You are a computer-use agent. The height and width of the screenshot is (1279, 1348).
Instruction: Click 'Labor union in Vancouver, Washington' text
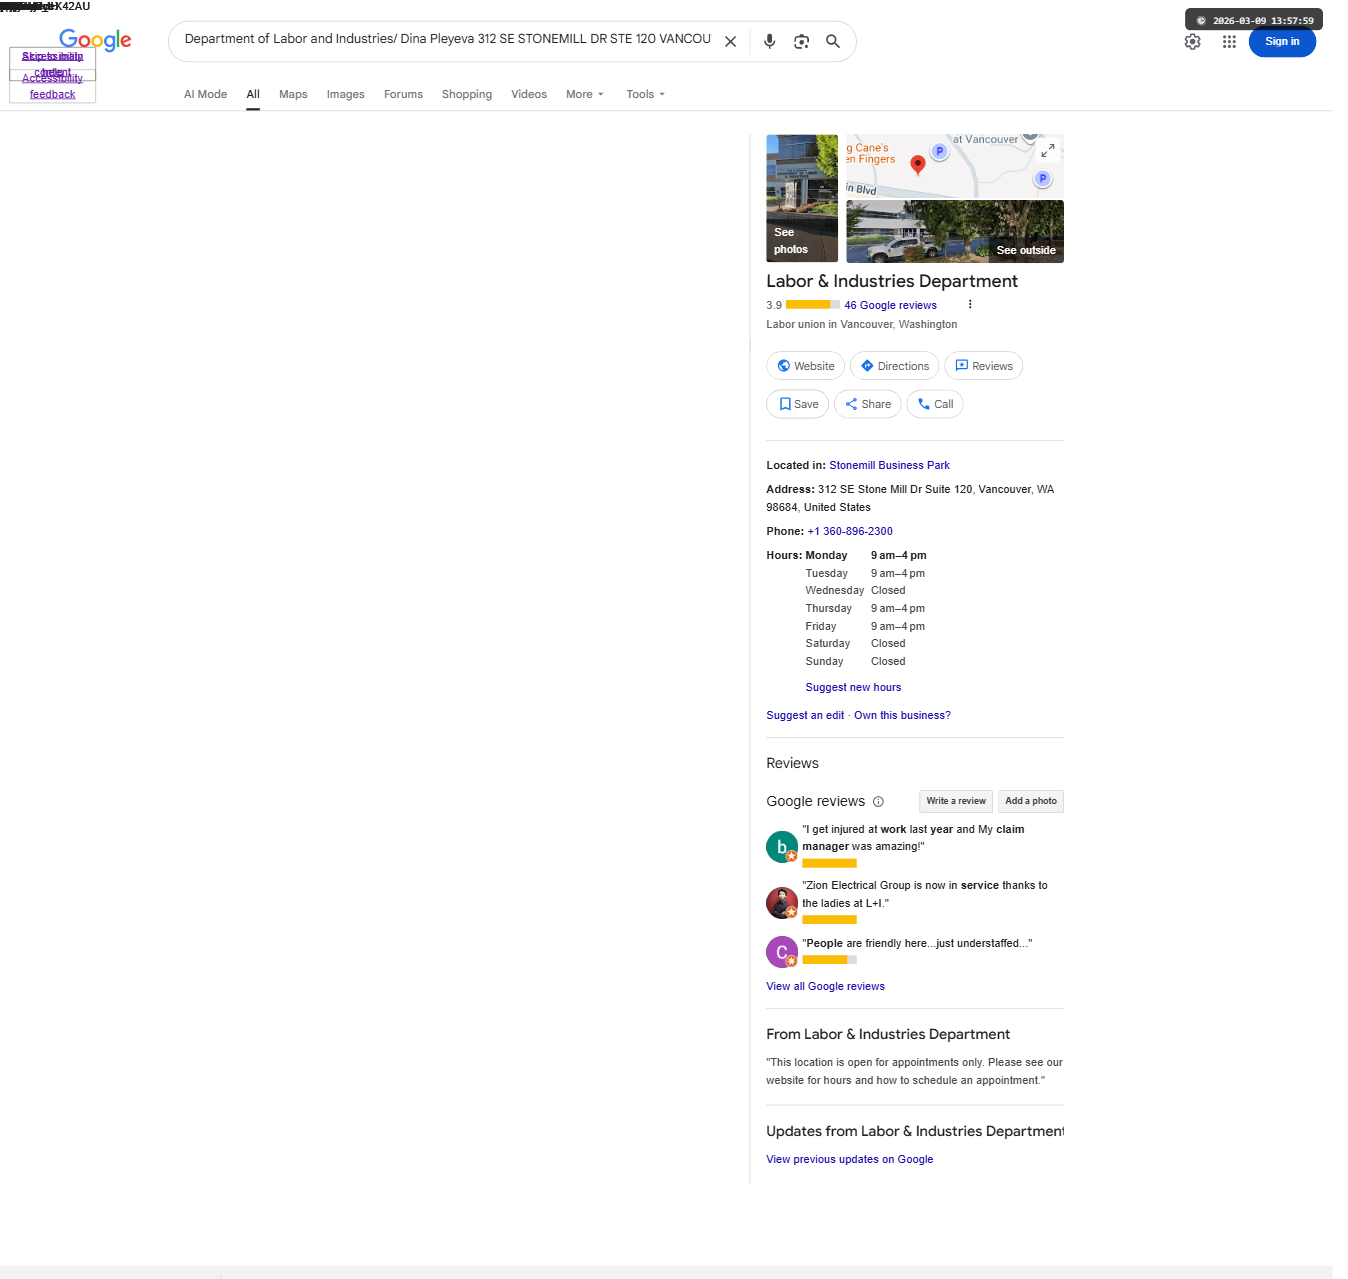pos(862,325)
